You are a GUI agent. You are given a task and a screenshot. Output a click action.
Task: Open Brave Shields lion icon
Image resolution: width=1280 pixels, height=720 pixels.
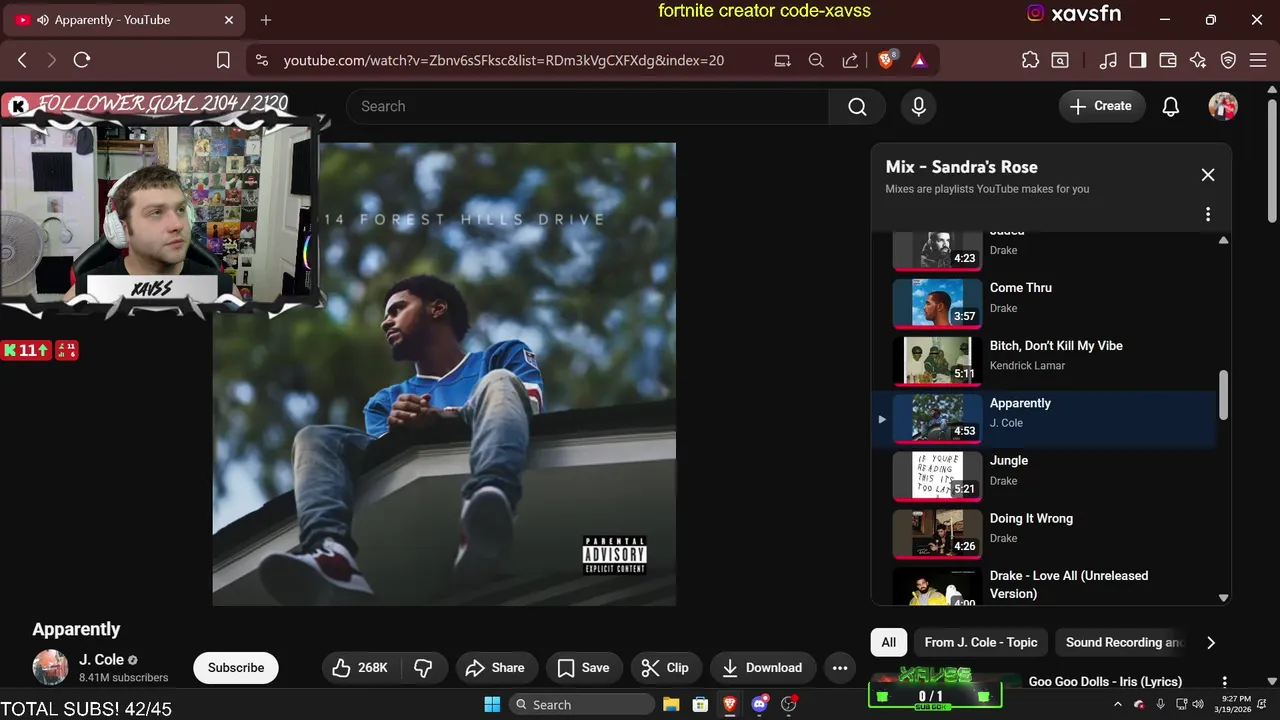886,60
